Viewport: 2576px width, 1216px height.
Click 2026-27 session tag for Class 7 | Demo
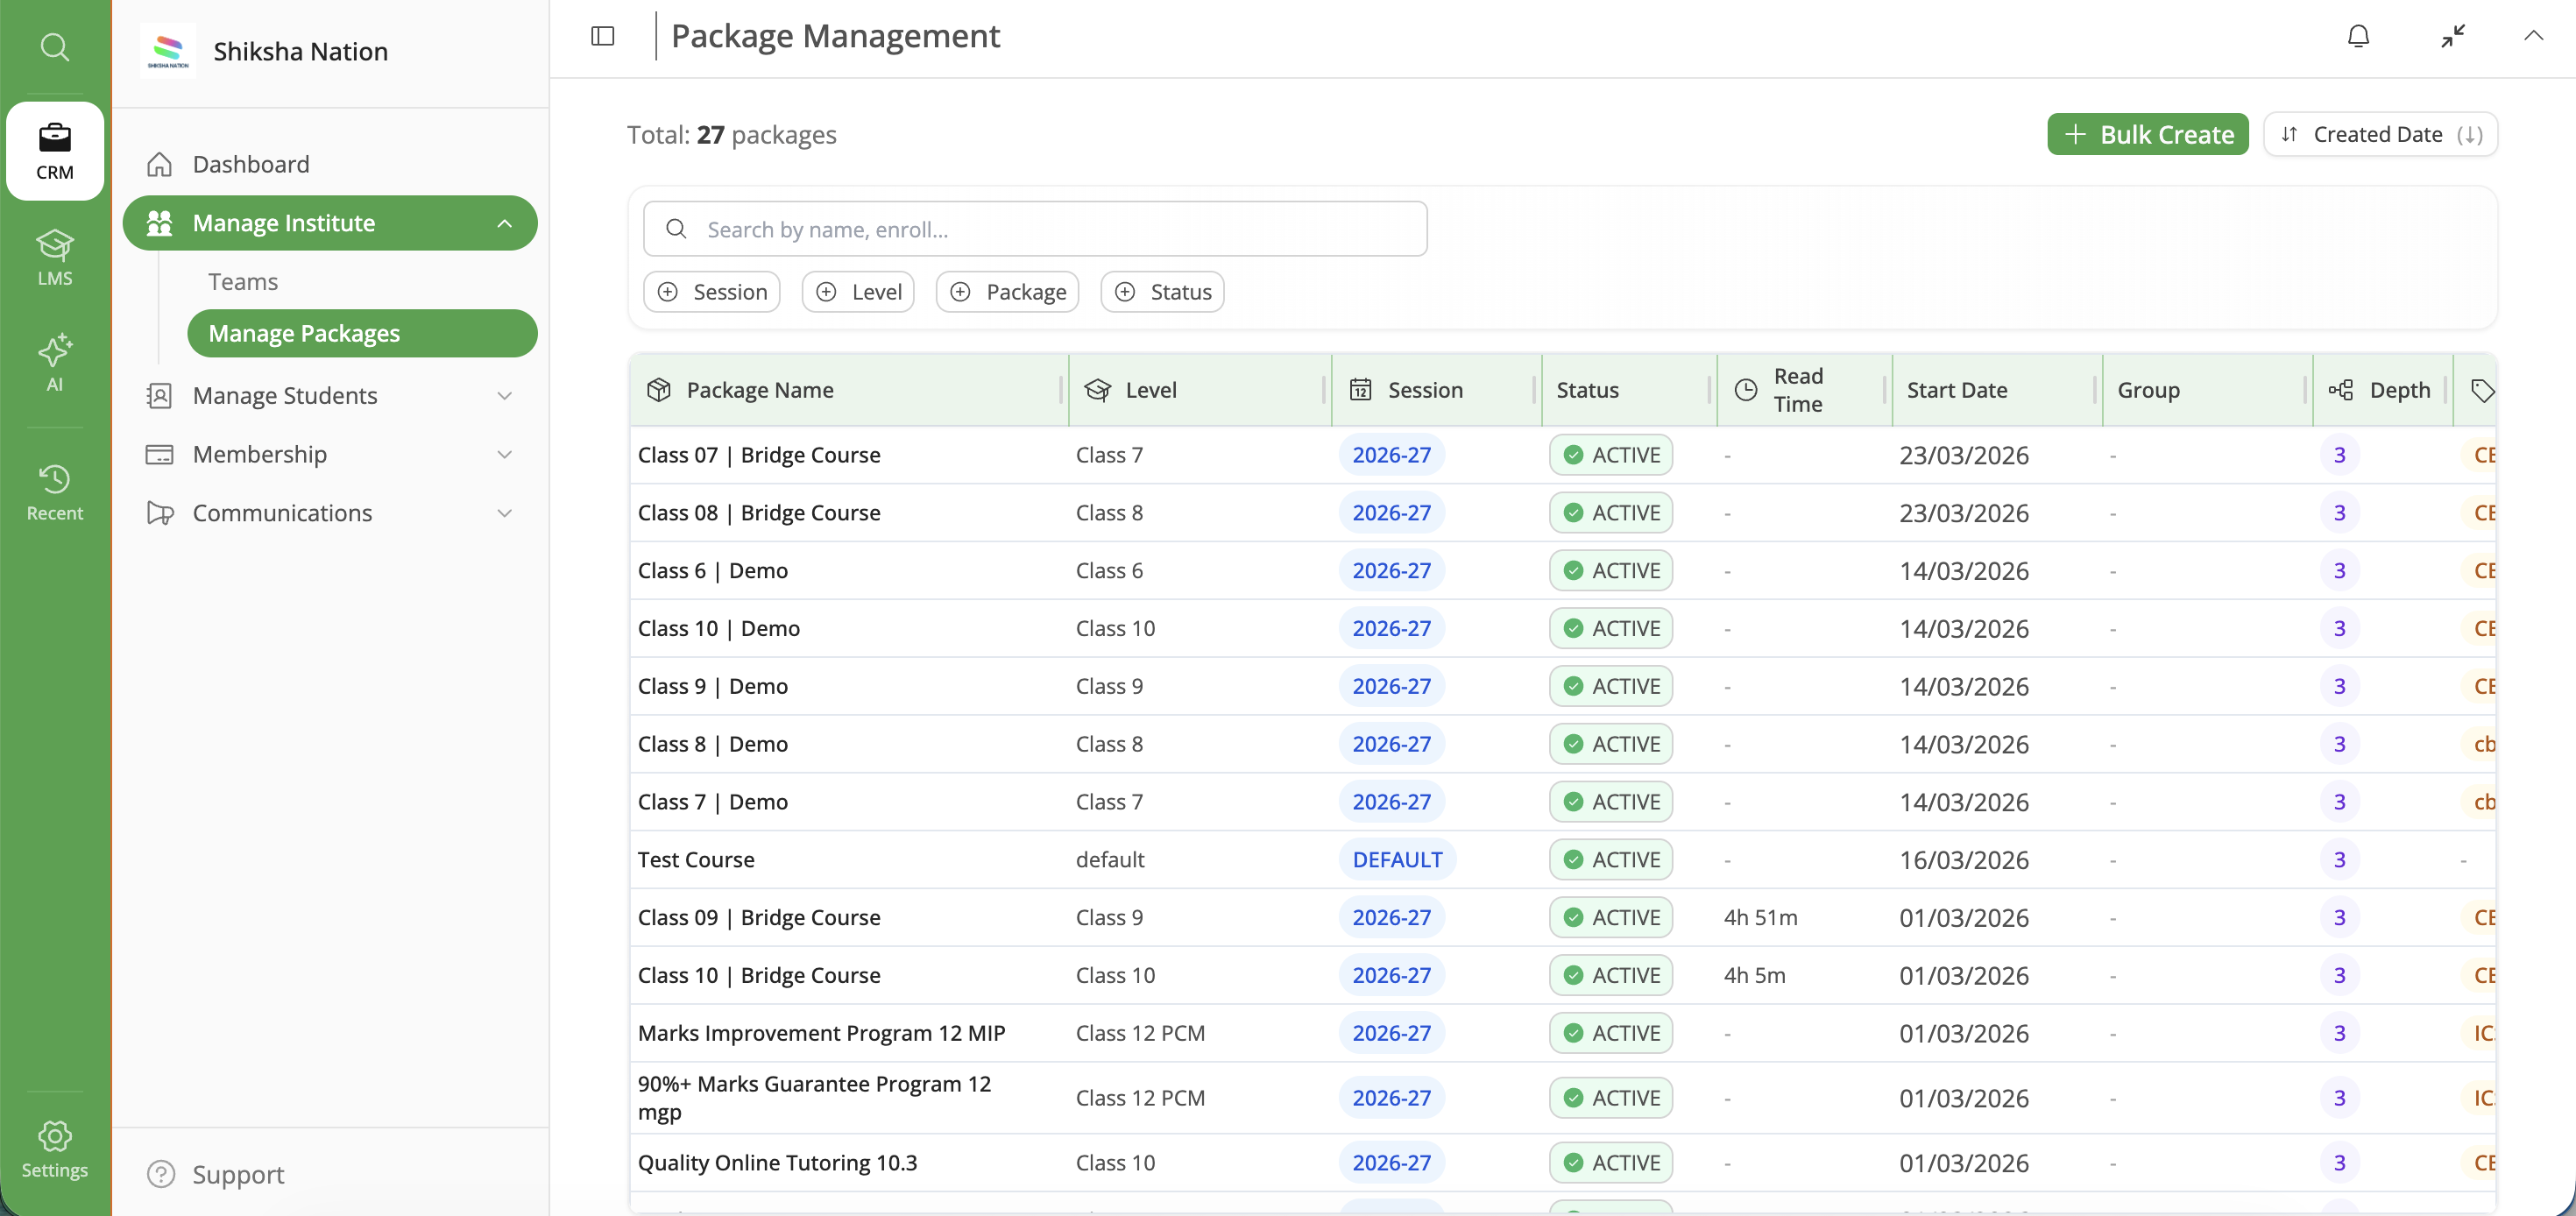(x=1391, y=802)
